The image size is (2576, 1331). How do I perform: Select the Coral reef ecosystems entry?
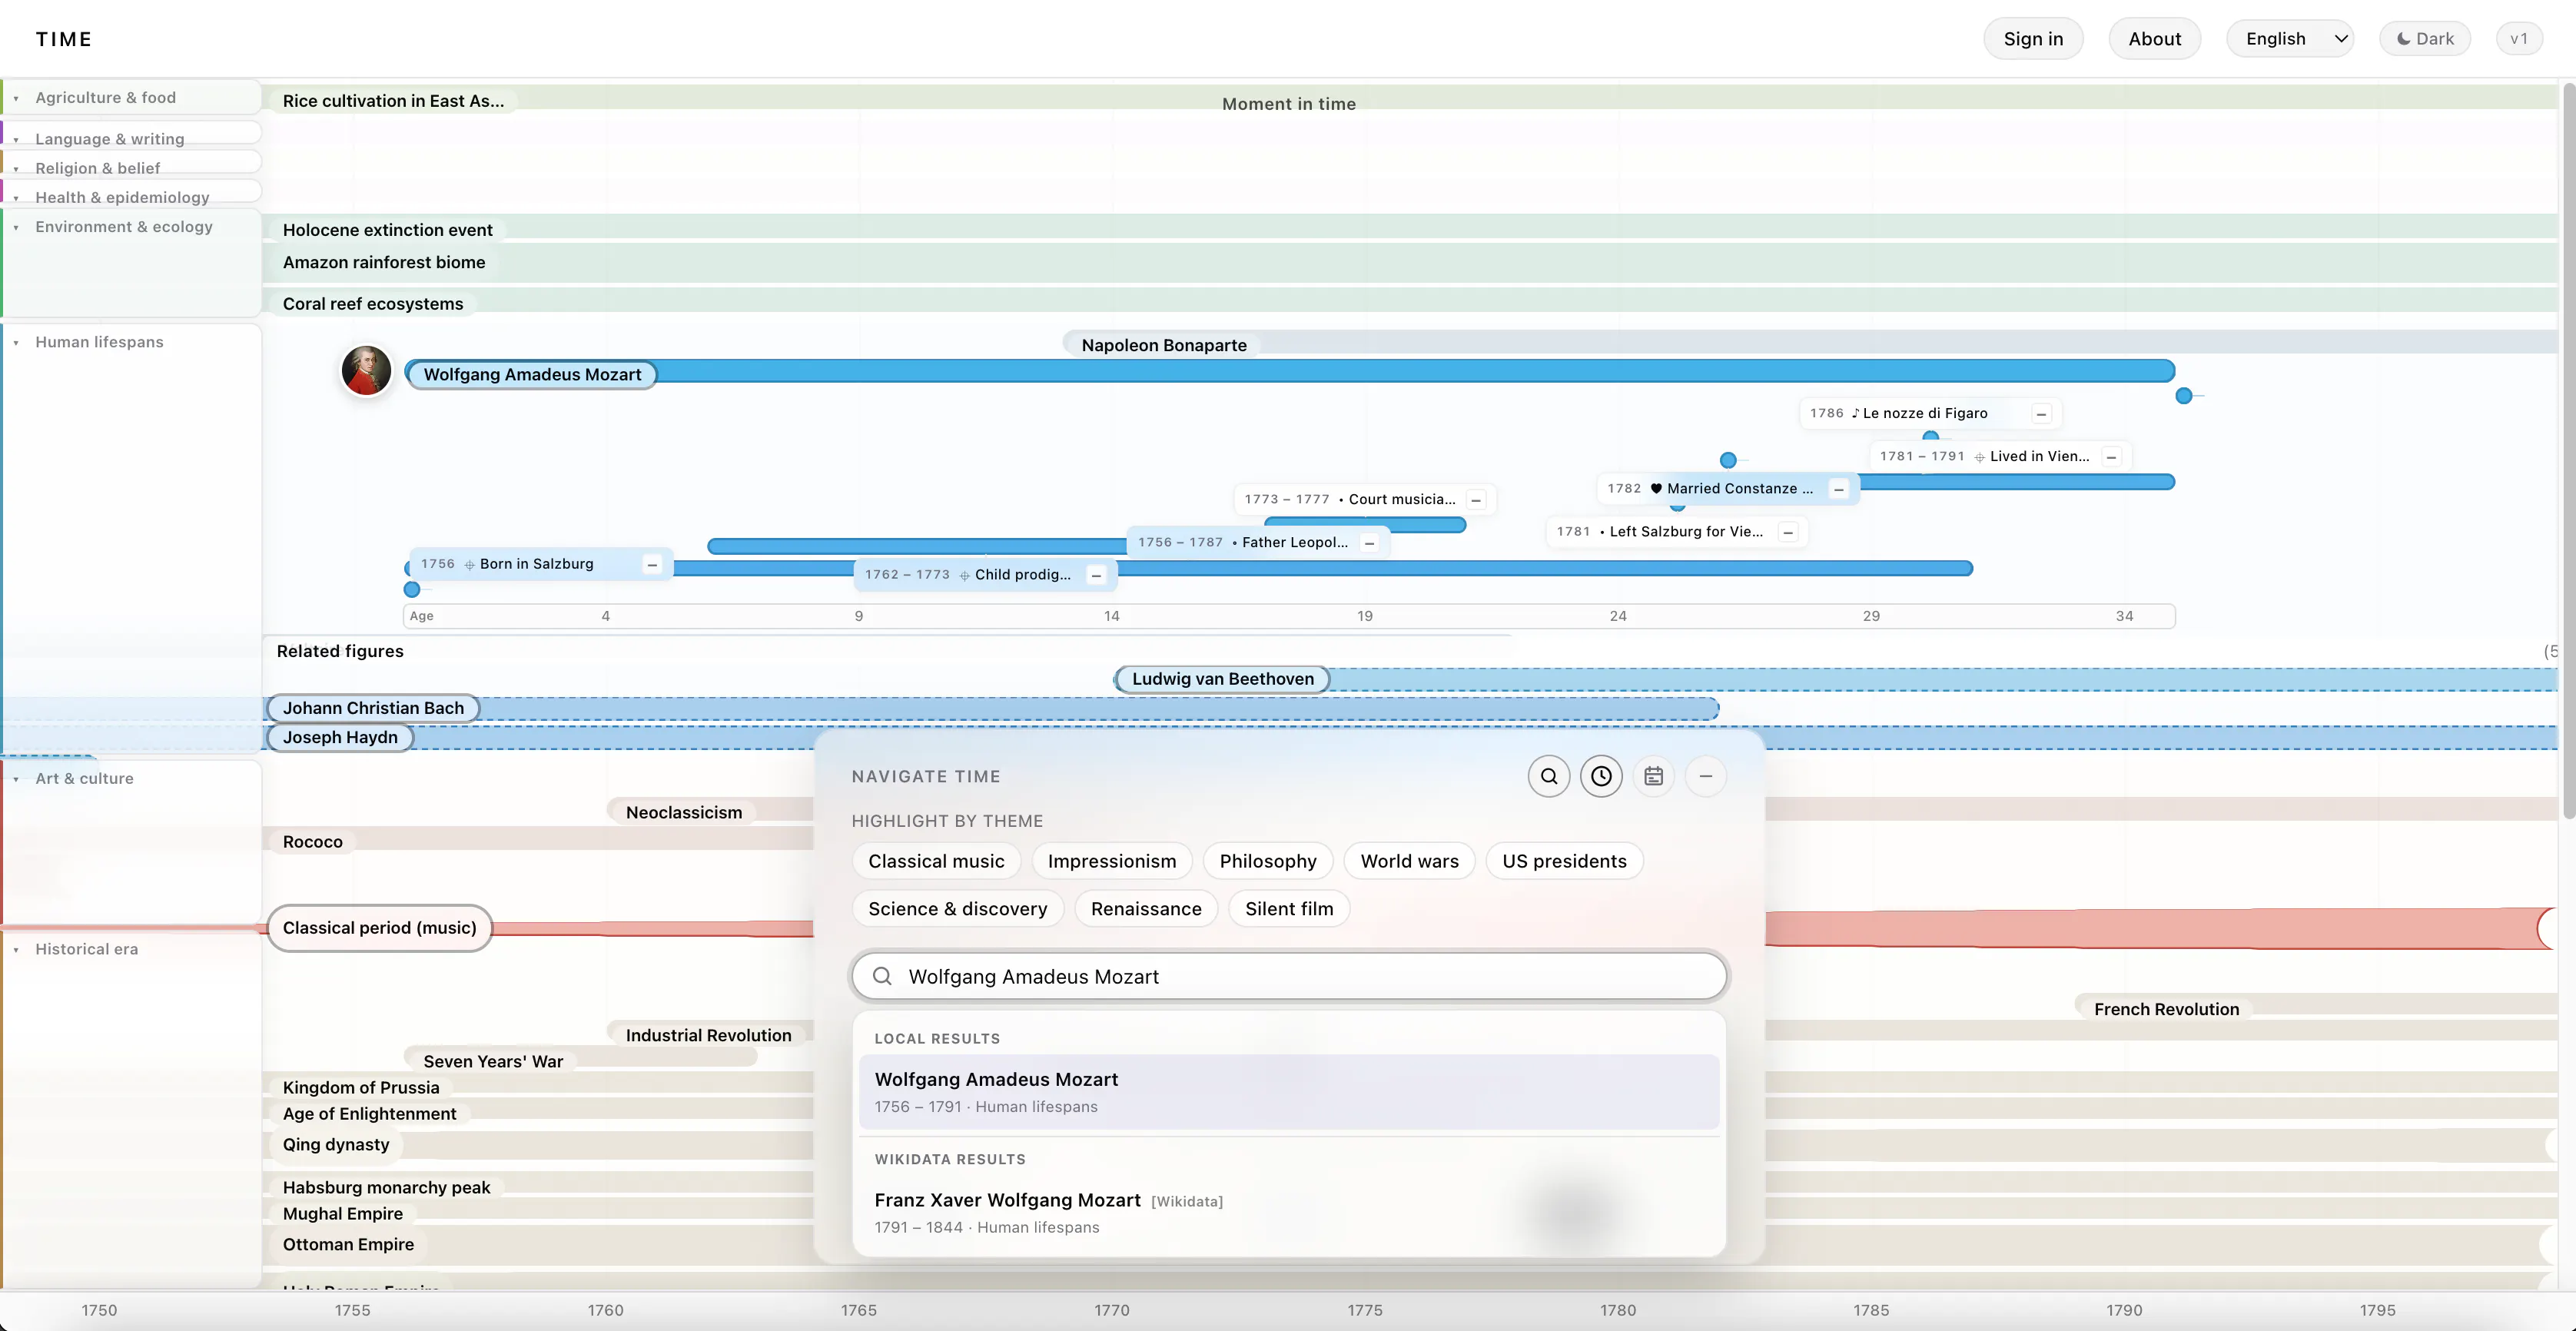click(x=372, y=304)
